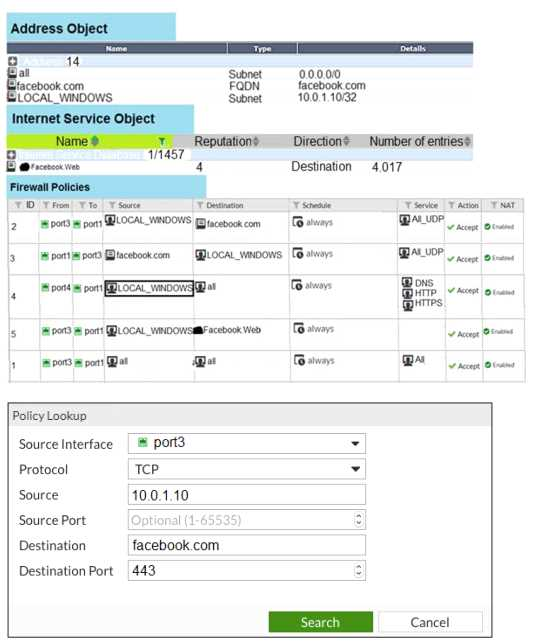Viewport: 537px width, 642px height.
Task: Click the filter icon on Name column
Action: pyautogui.click(x=162, y=142)
